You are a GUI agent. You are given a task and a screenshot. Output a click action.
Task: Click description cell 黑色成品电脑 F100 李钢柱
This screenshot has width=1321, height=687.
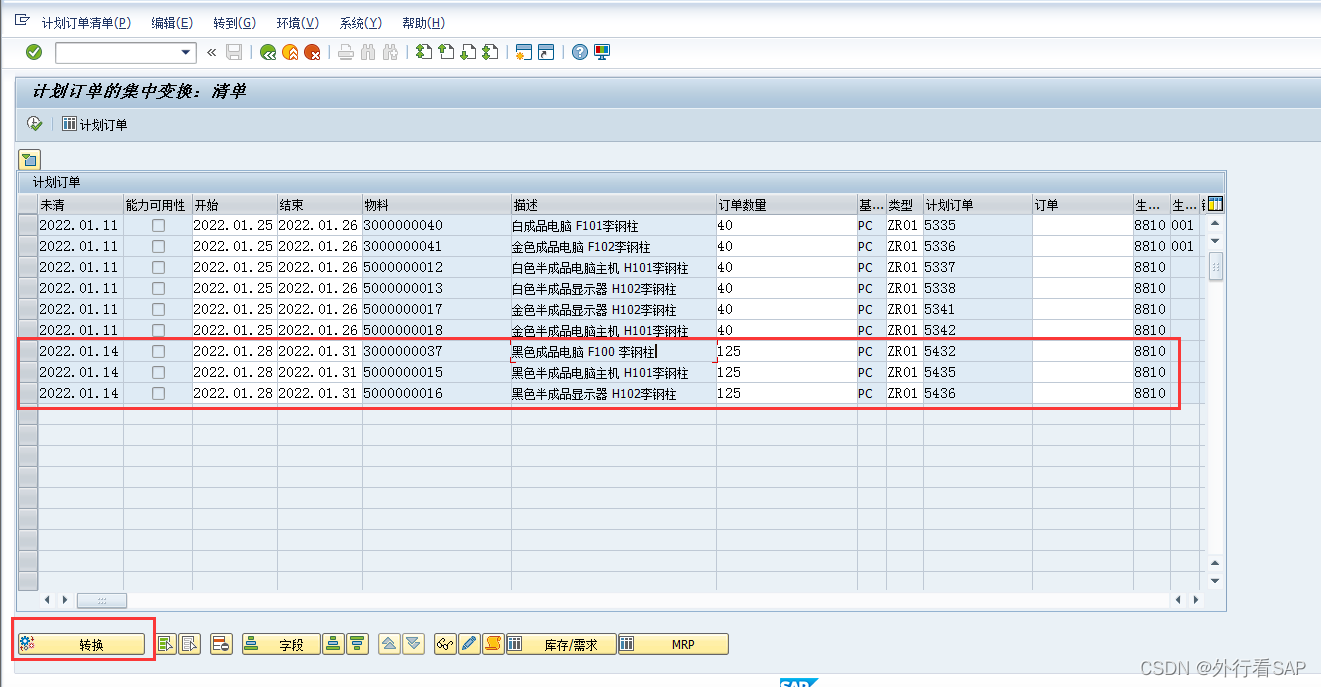coord(613,352)
